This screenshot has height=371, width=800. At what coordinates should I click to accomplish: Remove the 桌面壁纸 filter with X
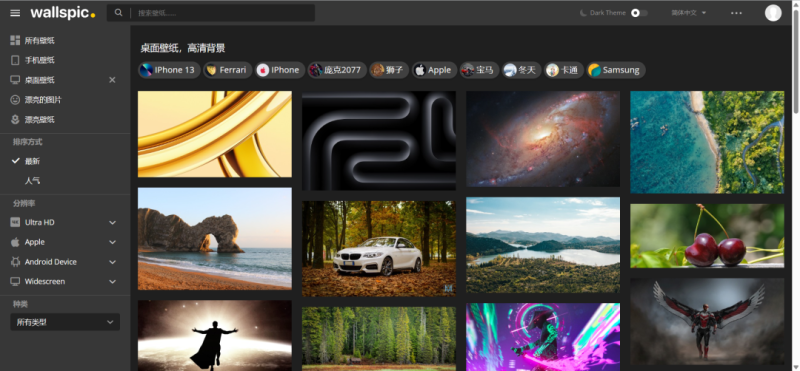(112, 80)
